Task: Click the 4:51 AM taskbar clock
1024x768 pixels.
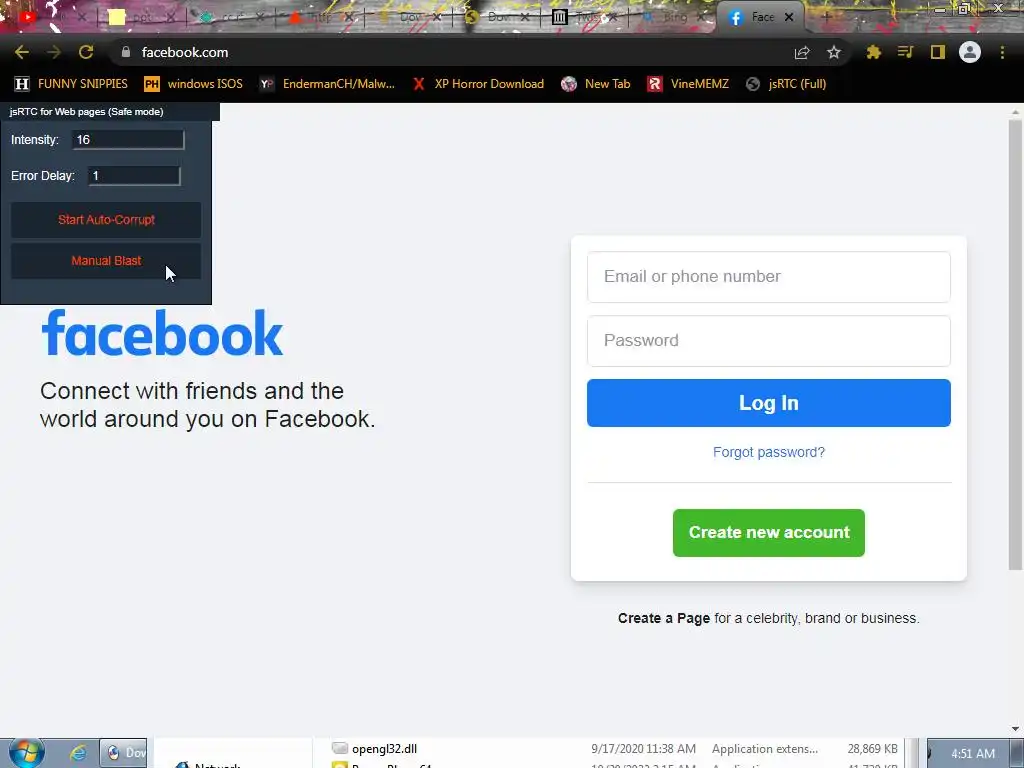Action: 972,754
